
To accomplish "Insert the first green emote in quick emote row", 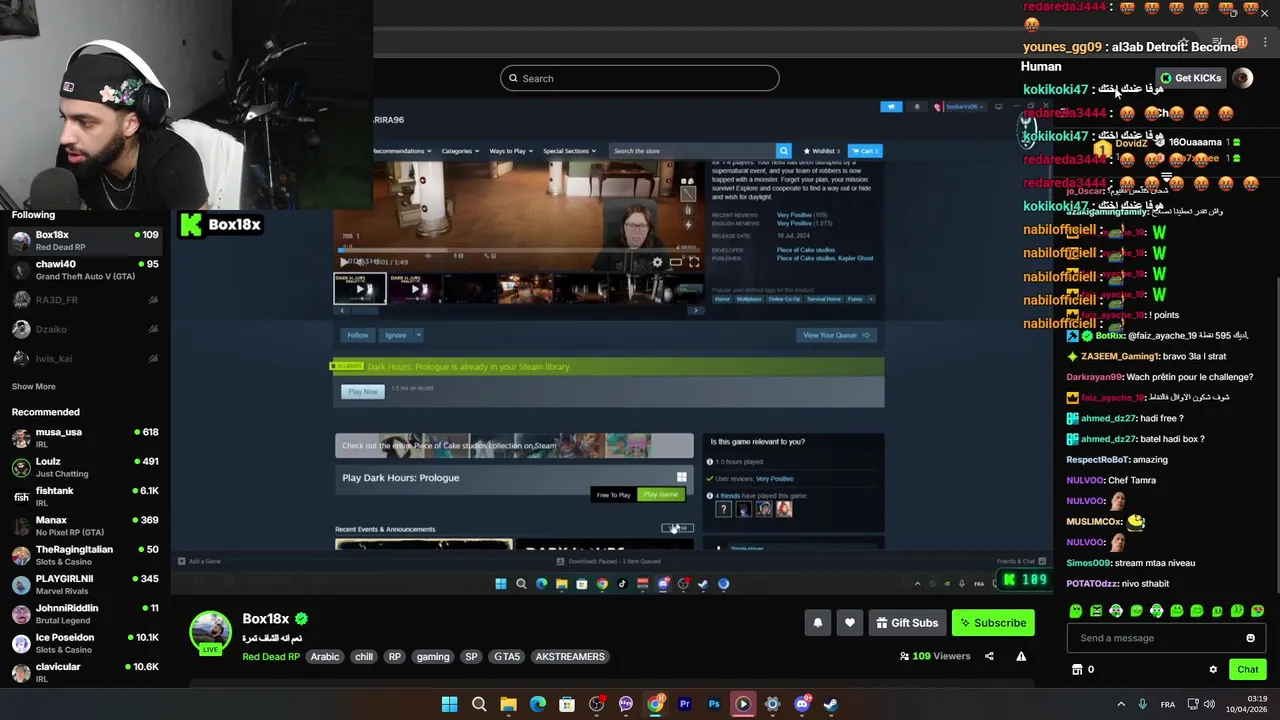I will (x=1076, y=611).
